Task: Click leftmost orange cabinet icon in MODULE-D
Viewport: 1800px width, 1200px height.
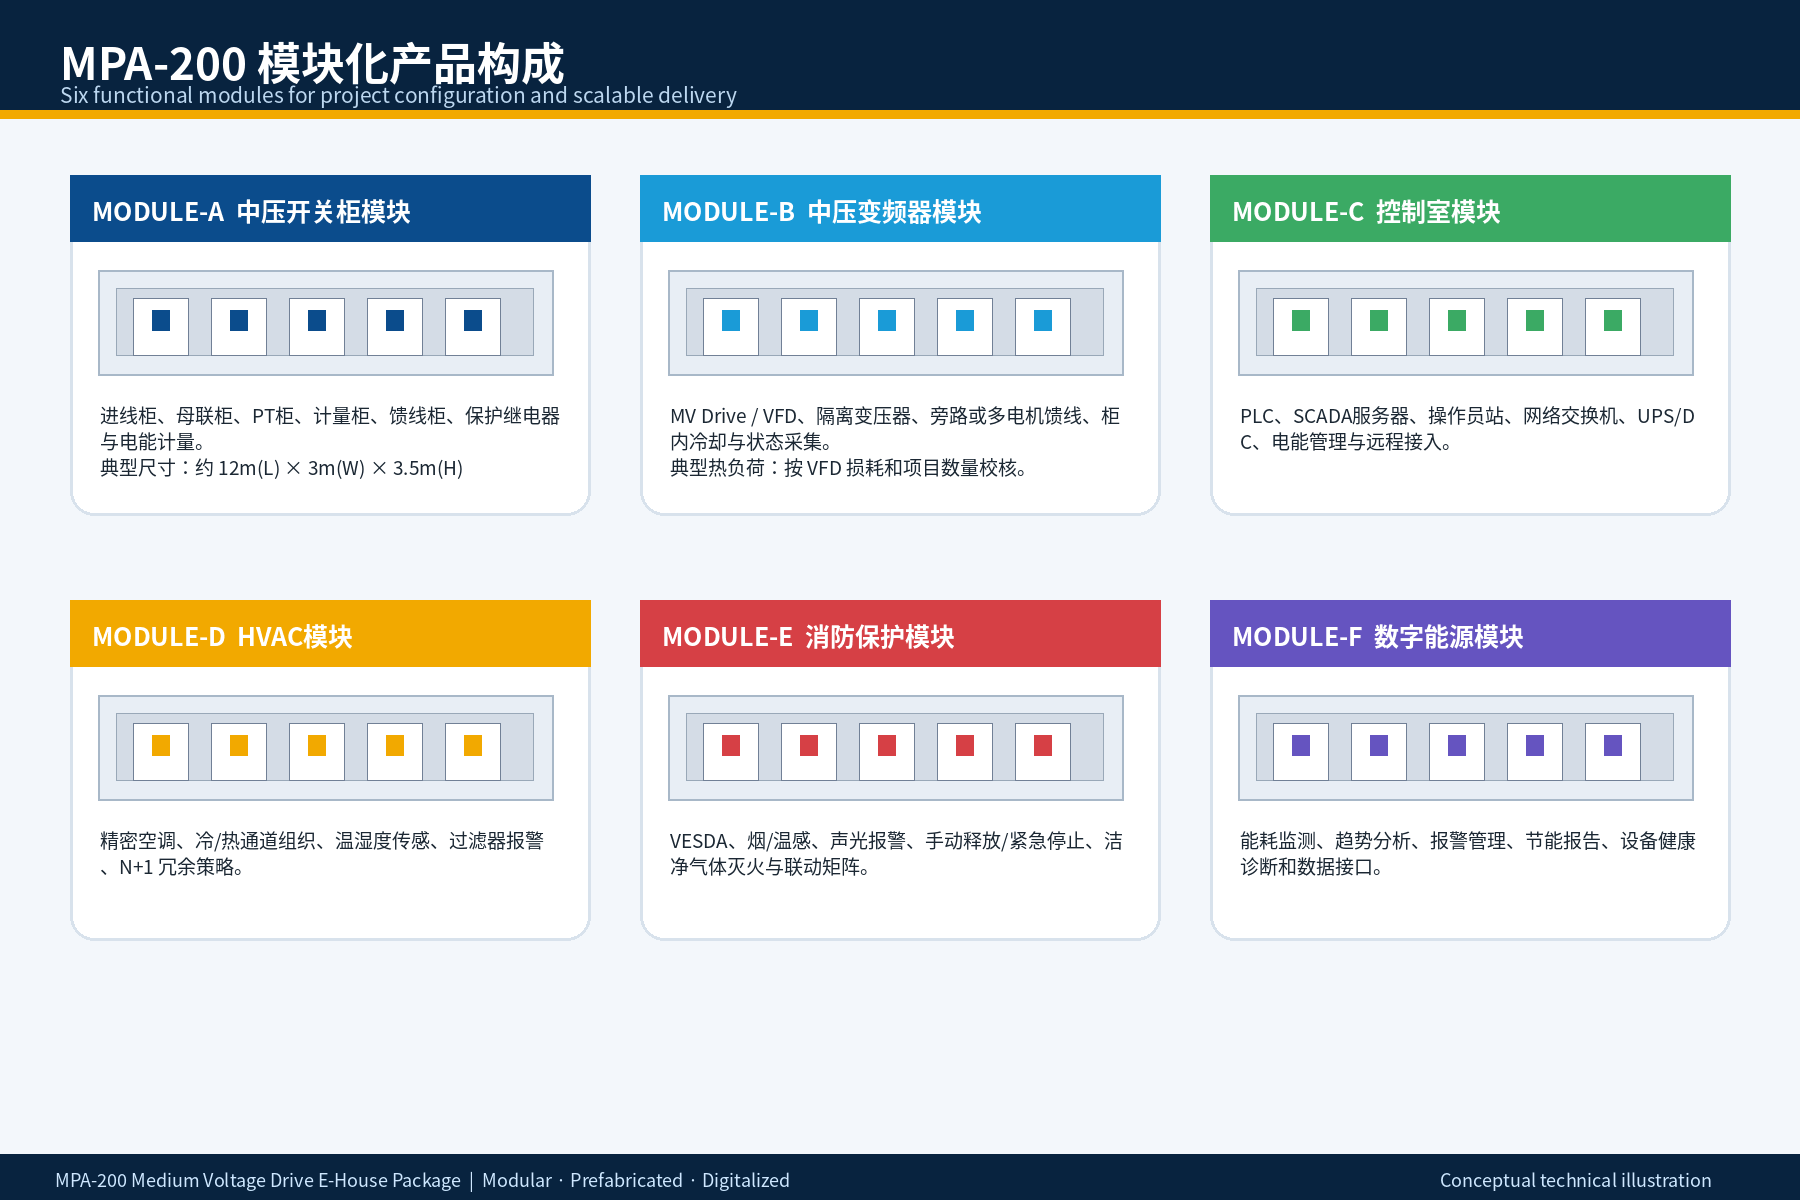Action: 161,751
